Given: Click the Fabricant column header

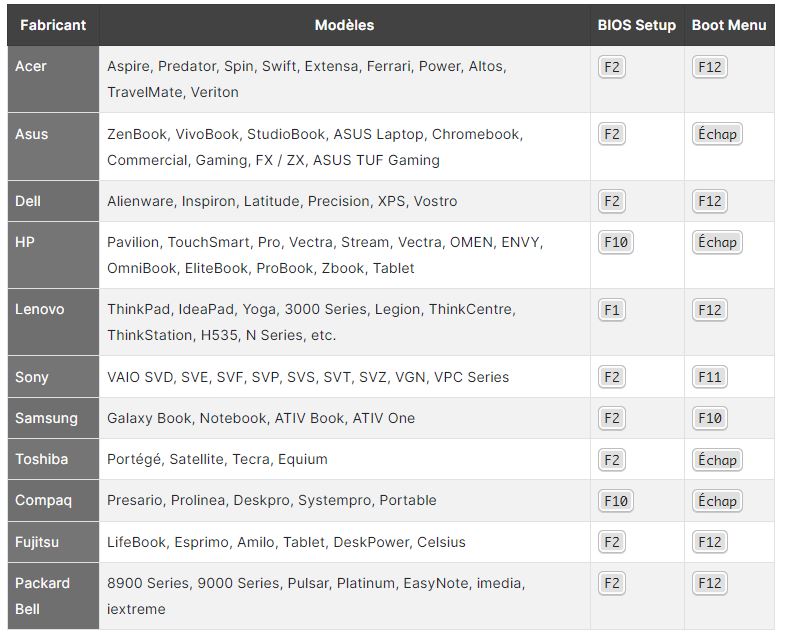Looking at the screenshot, I should coord(52,25).
